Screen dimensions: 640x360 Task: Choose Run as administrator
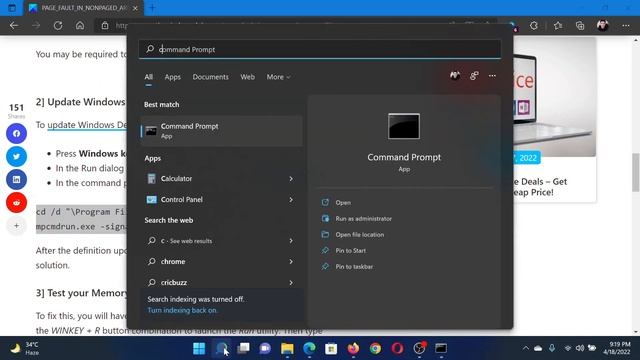[363, 219]
